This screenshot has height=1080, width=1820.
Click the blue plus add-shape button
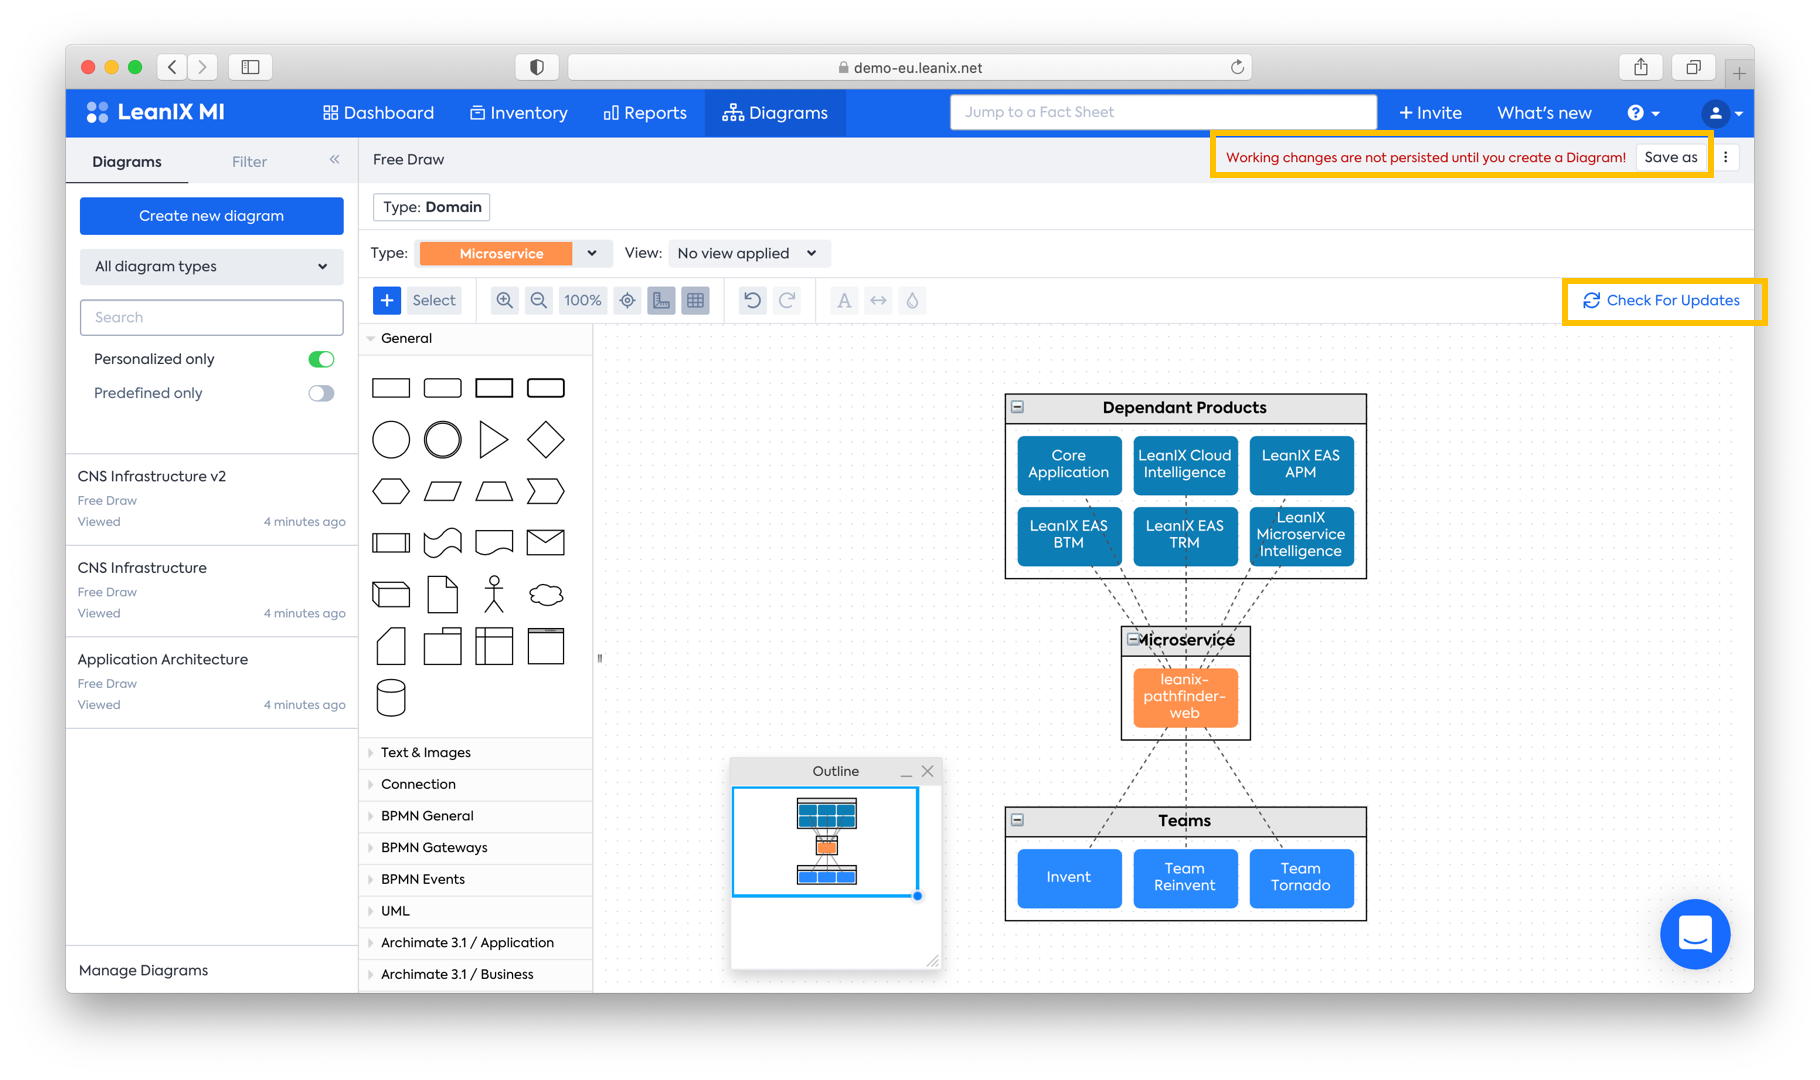387,300
